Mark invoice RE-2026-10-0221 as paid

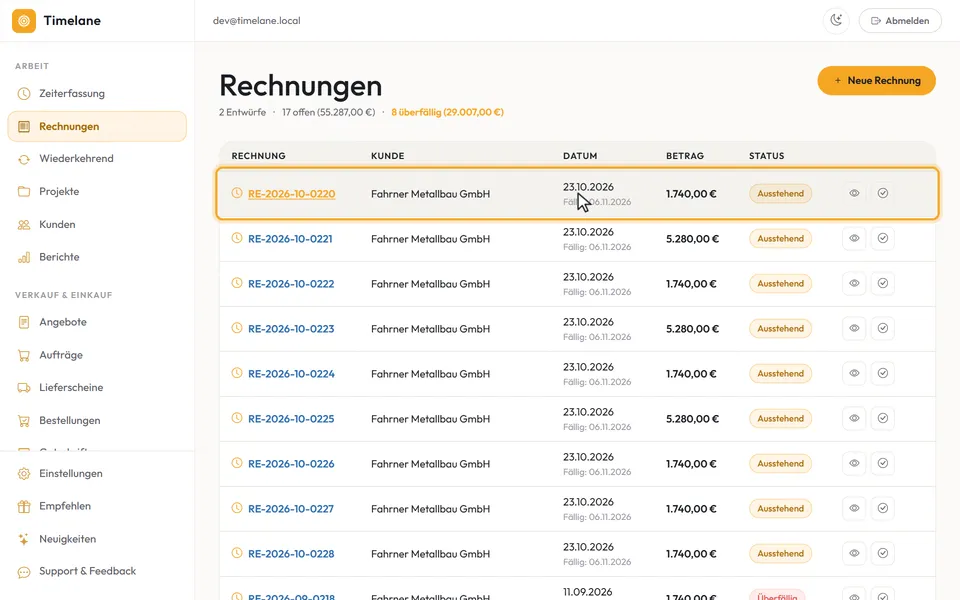pos(883,238)
